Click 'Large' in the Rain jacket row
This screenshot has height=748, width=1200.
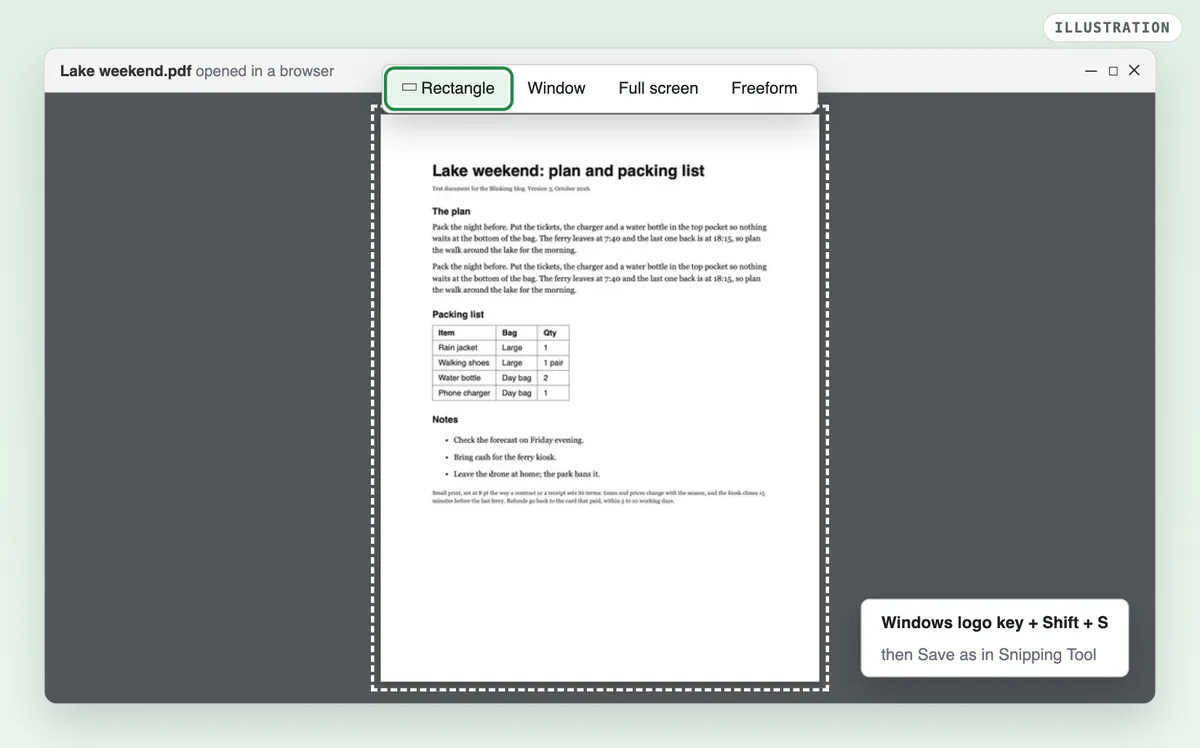coord(517,348)
